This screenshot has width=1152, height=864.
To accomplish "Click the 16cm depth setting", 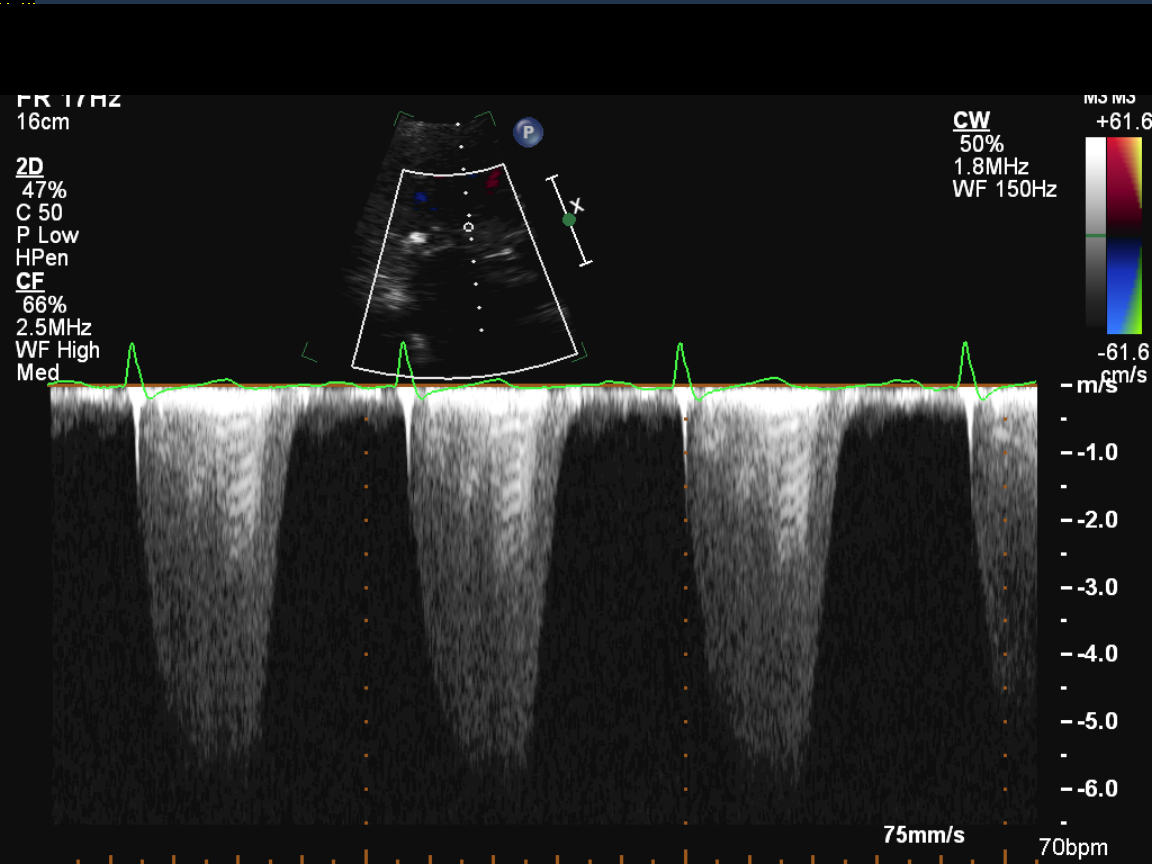I will [x=43, y=122].
